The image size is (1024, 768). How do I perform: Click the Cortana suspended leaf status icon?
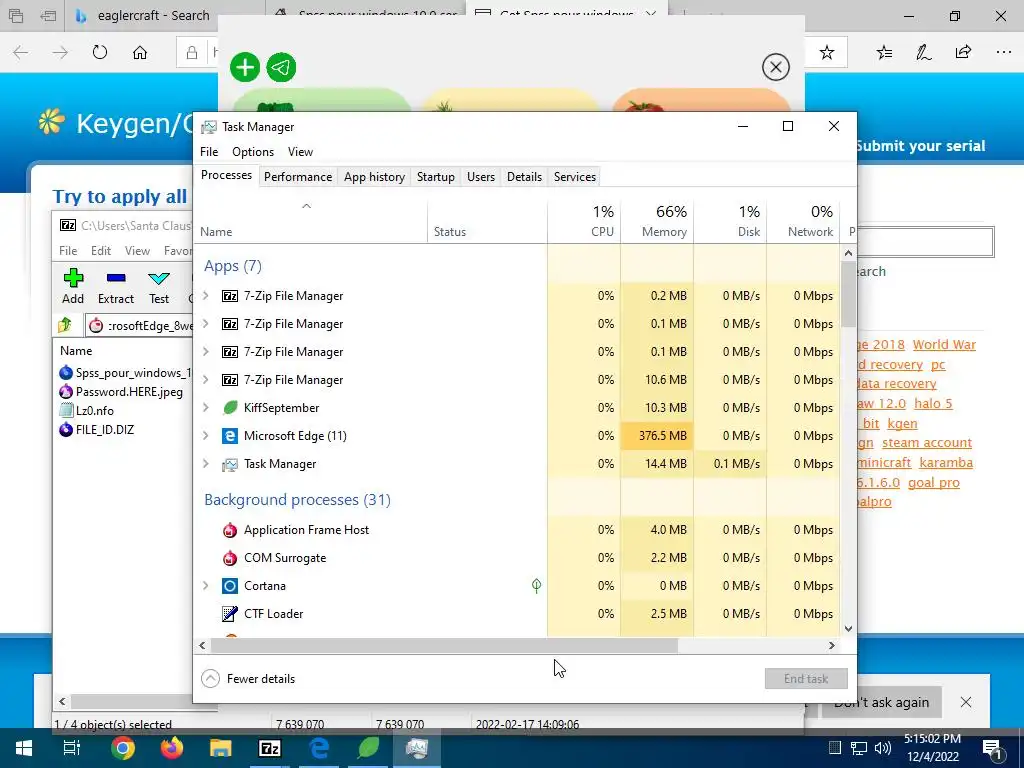[536, 586]
